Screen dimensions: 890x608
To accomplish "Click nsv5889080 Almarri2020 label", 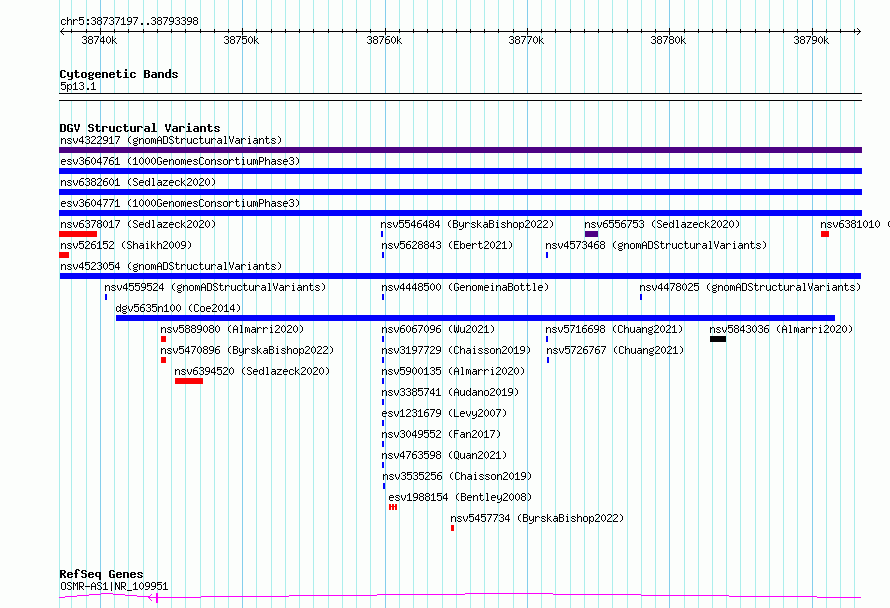I will tap(232, 329).
